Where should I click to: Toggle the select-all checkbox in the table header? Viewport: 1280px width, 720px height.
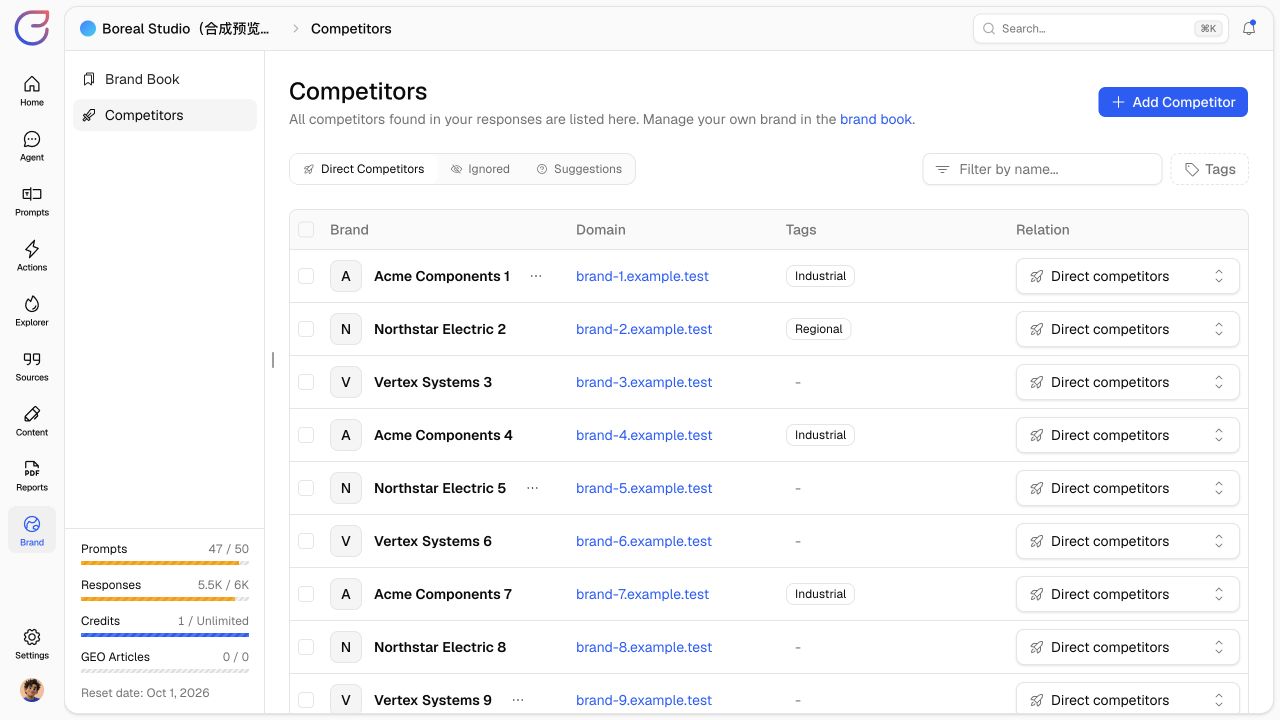[306, 230]
